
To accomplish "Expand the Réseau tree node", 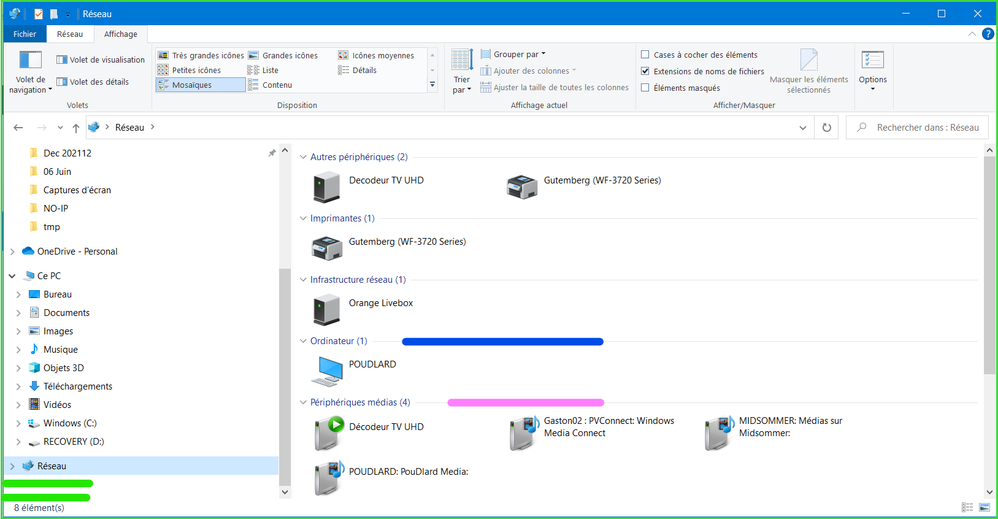I will coord(12,466).
